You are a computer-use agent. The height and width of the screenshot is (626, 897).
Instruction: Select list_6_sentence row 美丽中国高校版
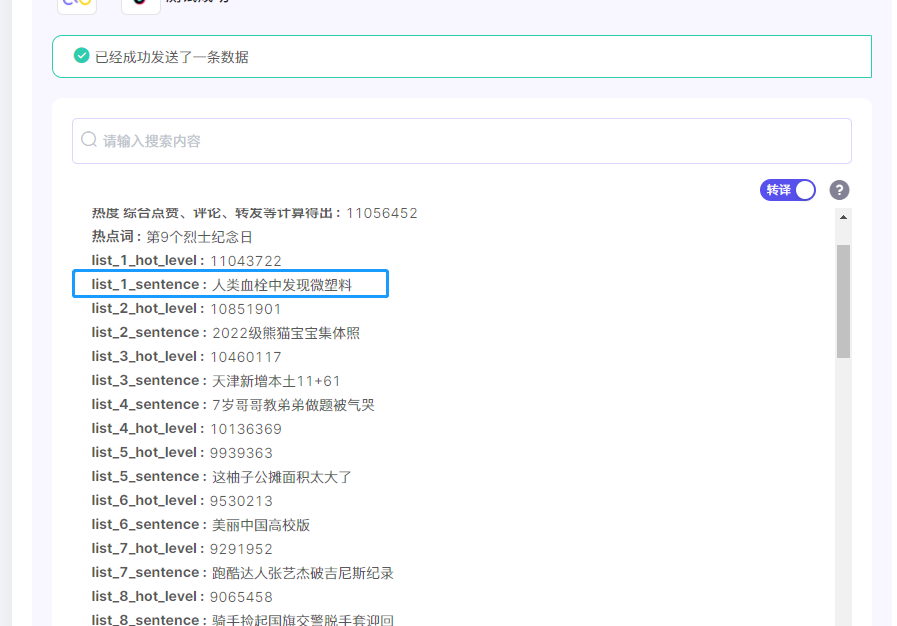pyautogui.click(x=201, y=525)
